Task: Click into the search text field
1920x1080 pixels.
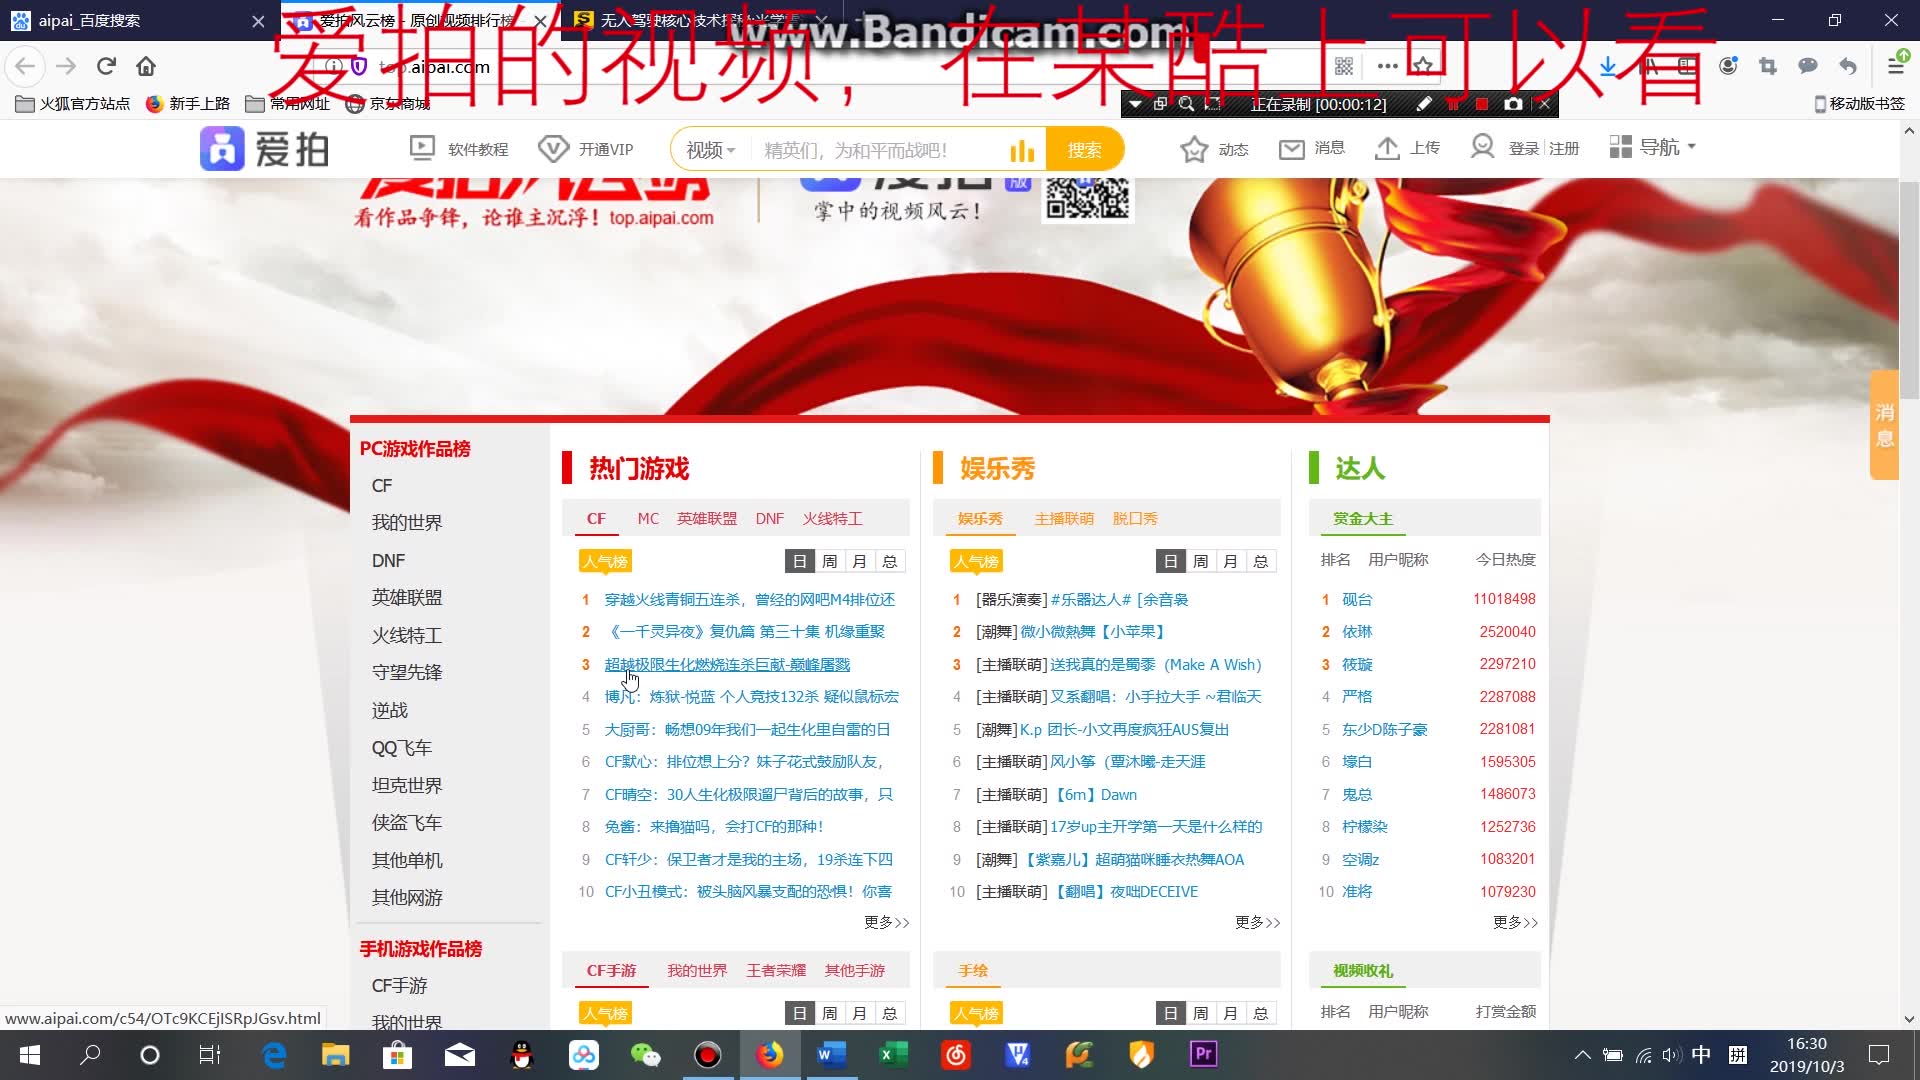Action: point(880,150)
